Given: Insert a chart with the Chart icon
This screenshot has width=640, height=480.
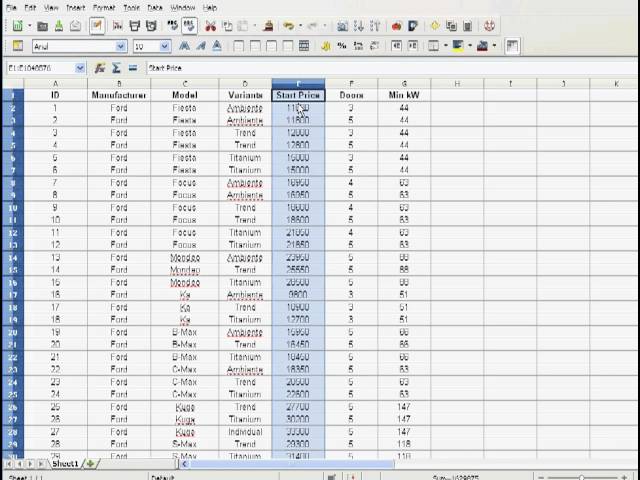Looking at the screenshot, I should [x=396, y=26].
